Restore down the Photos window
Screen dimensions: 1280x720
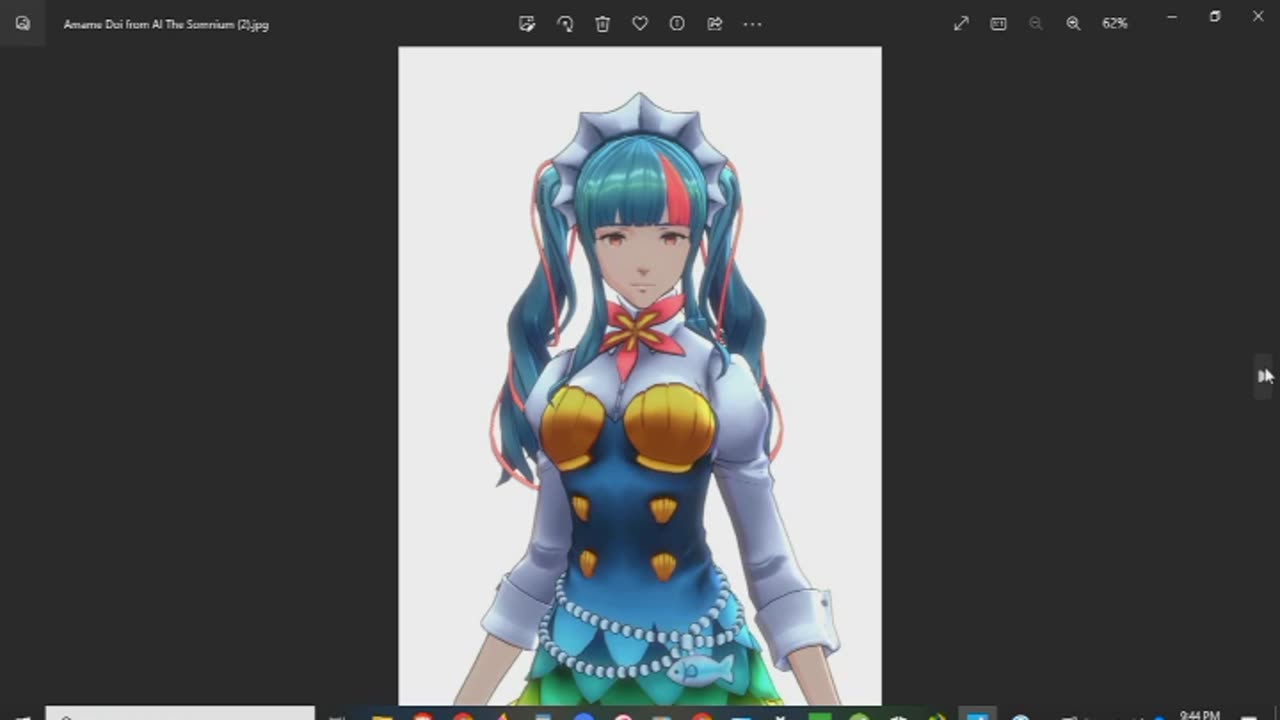click(1215, 17)
